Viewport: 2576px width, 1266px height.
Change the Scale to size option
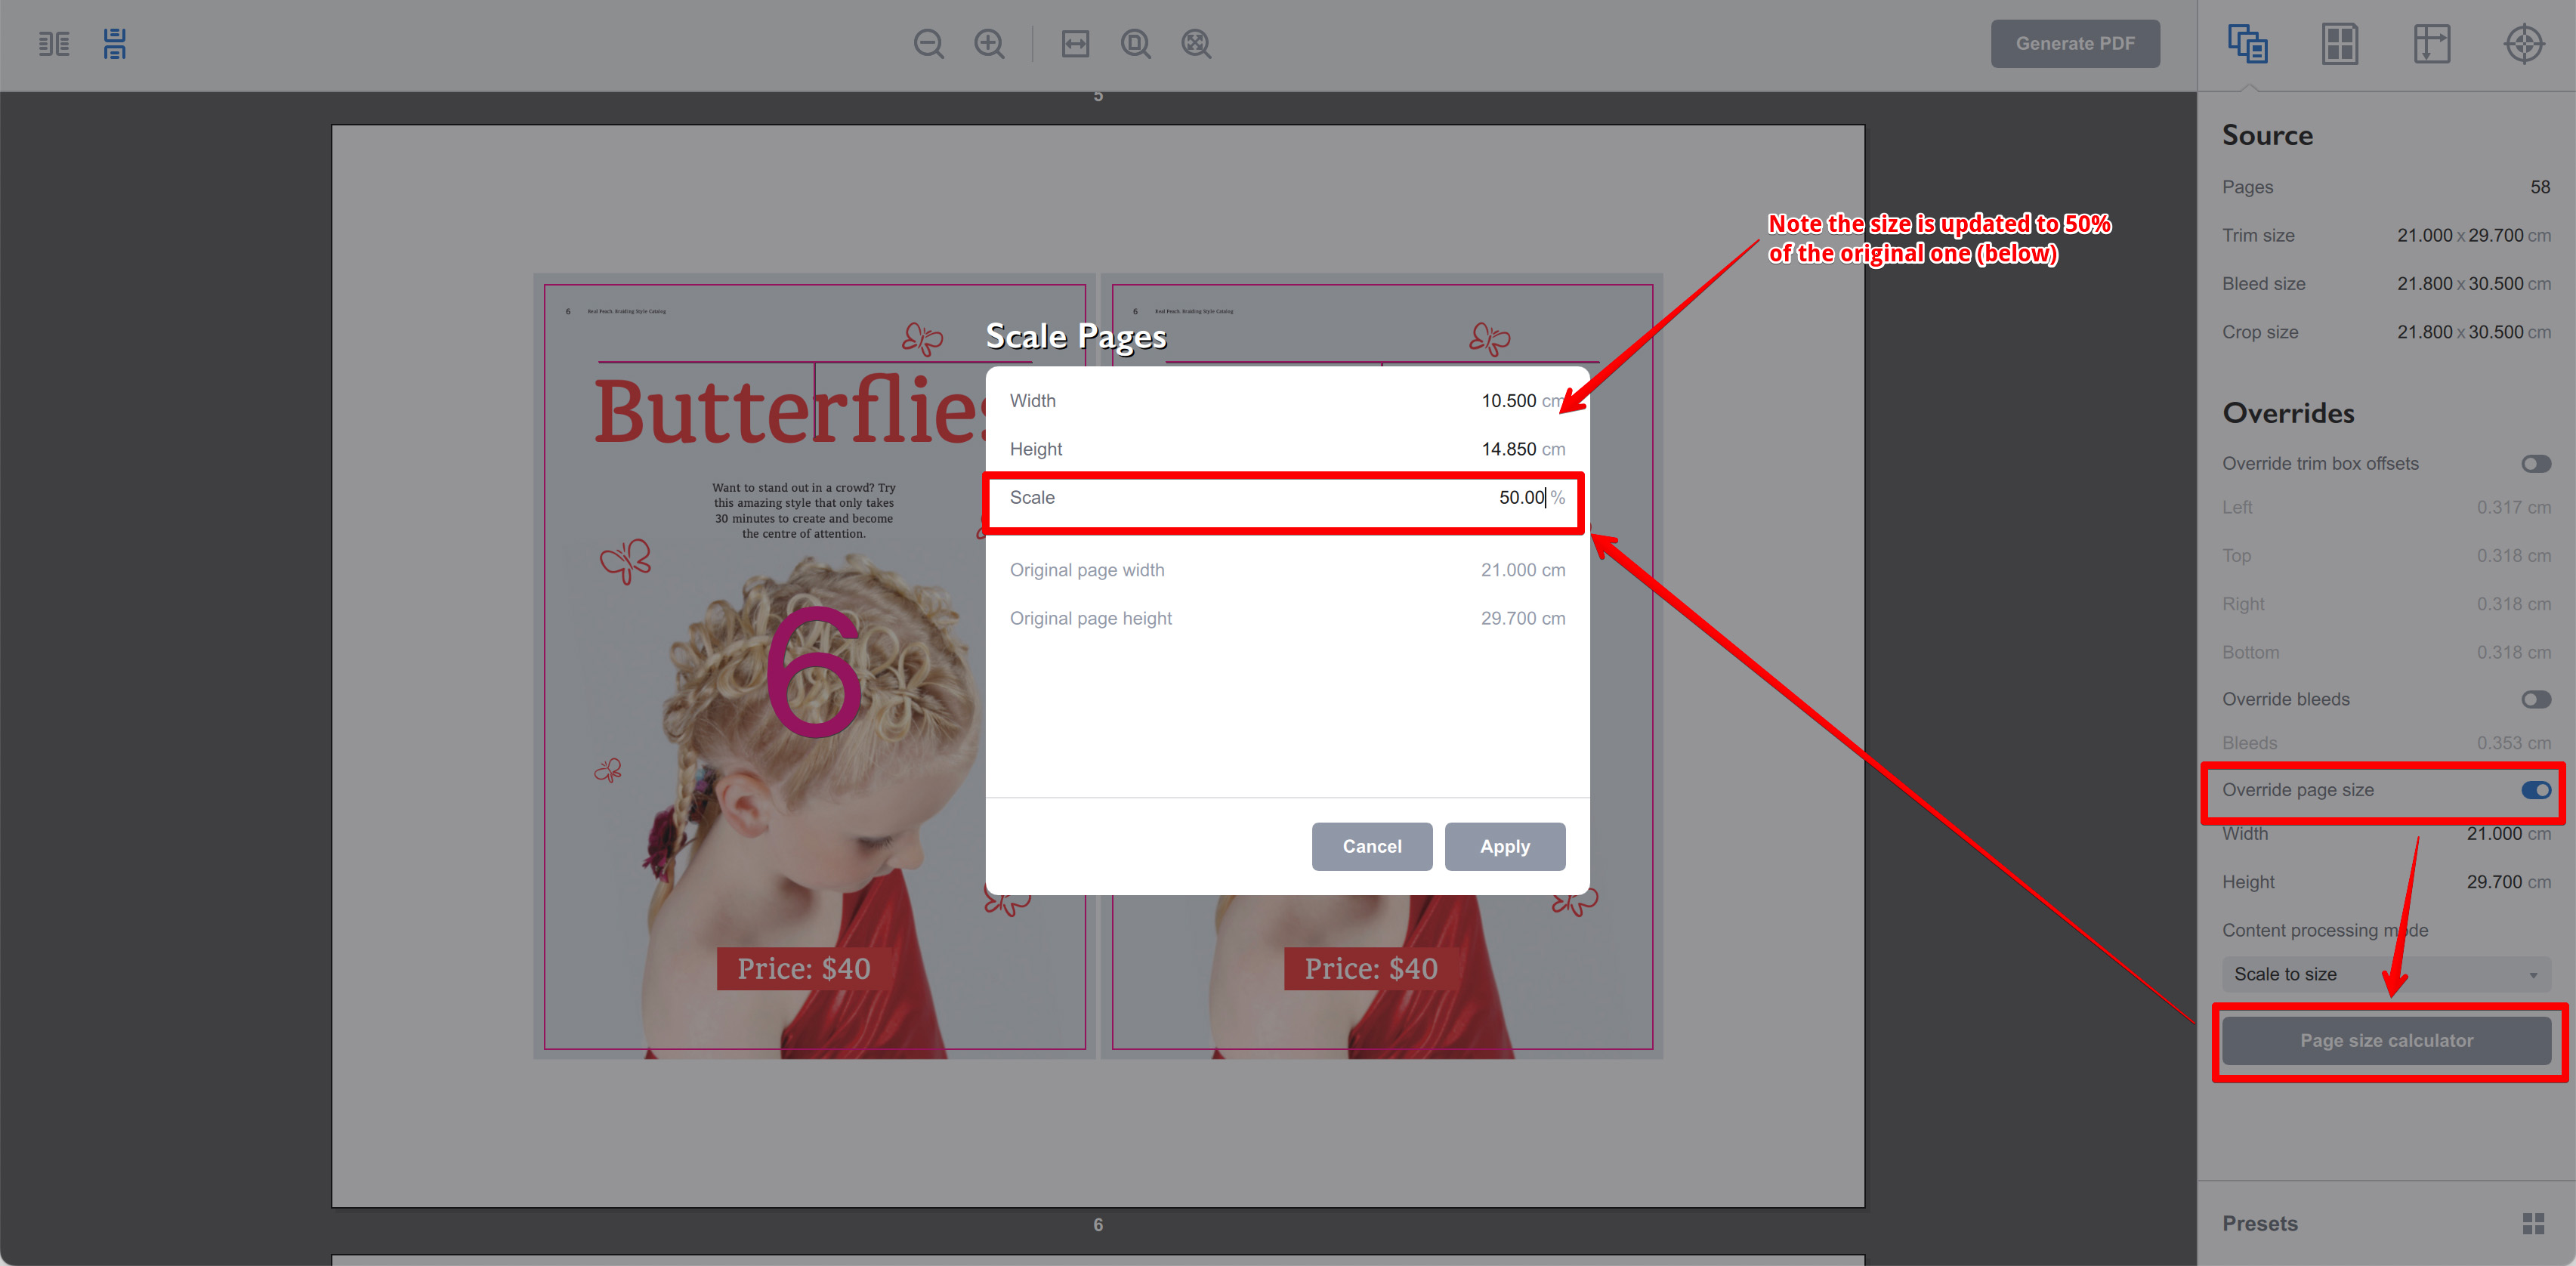[2383, 973]
